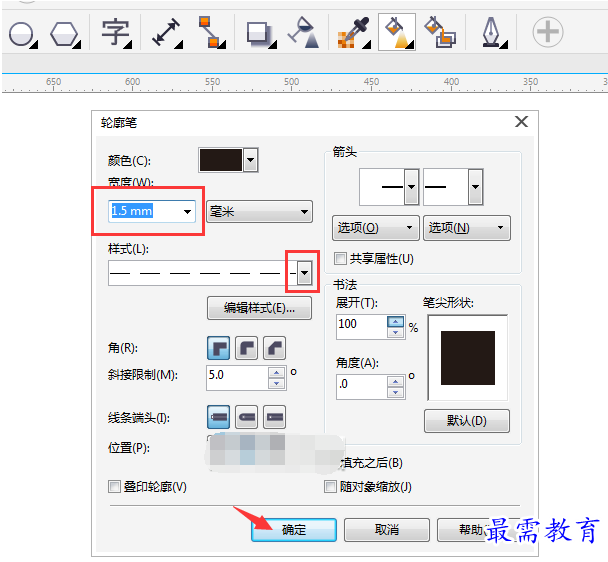Choose the butt line cap icon
Screen dimensions: 608x562
(x=218, y=417)
